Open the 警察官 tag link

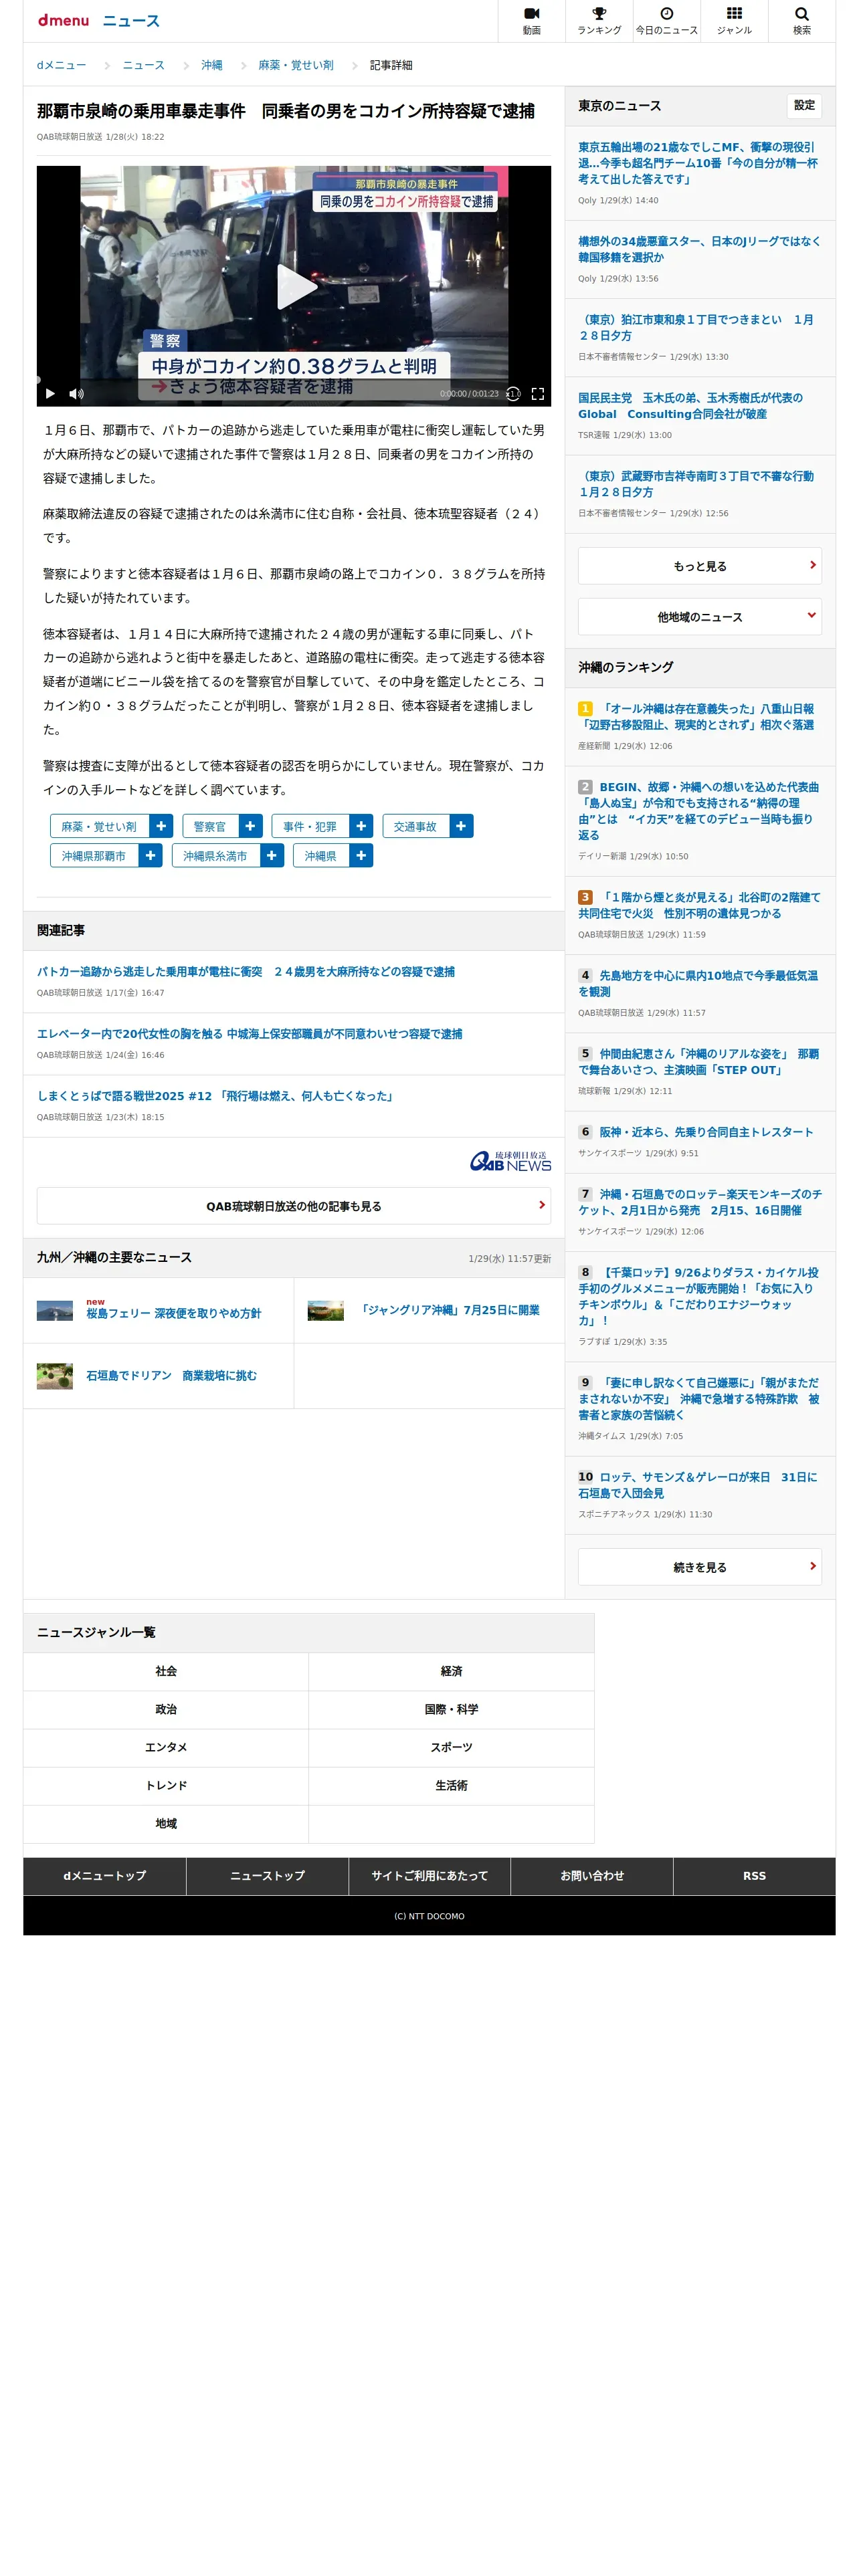click(210, 826)
